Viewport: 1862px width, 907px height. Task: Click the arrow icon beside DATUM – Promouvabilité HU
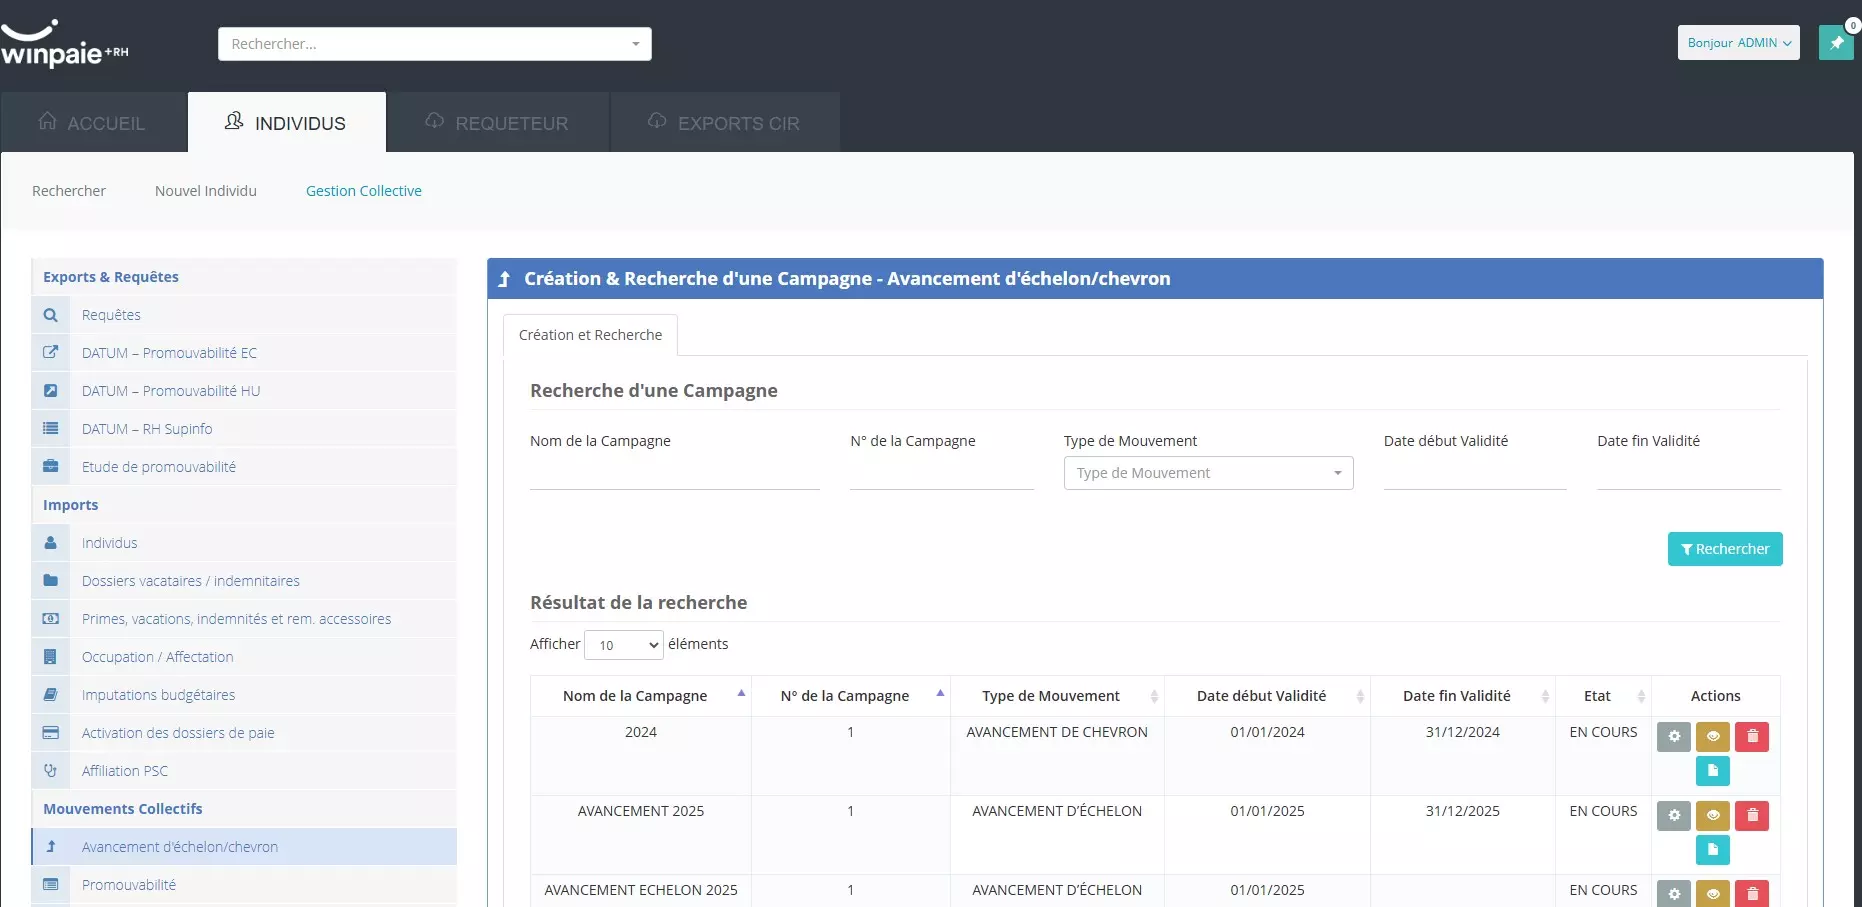point(51,391)
